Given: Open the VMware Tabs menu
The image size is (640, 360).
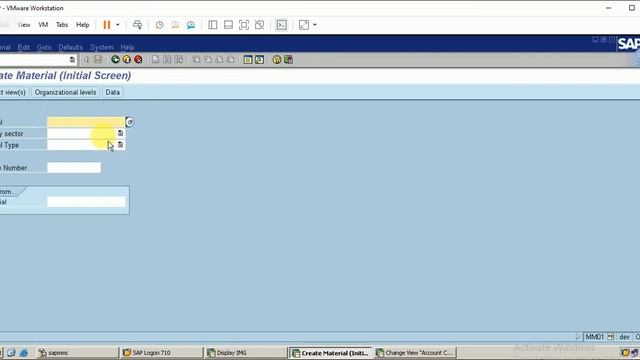Looking at the screenshot, I should click(x=62, y=25).
